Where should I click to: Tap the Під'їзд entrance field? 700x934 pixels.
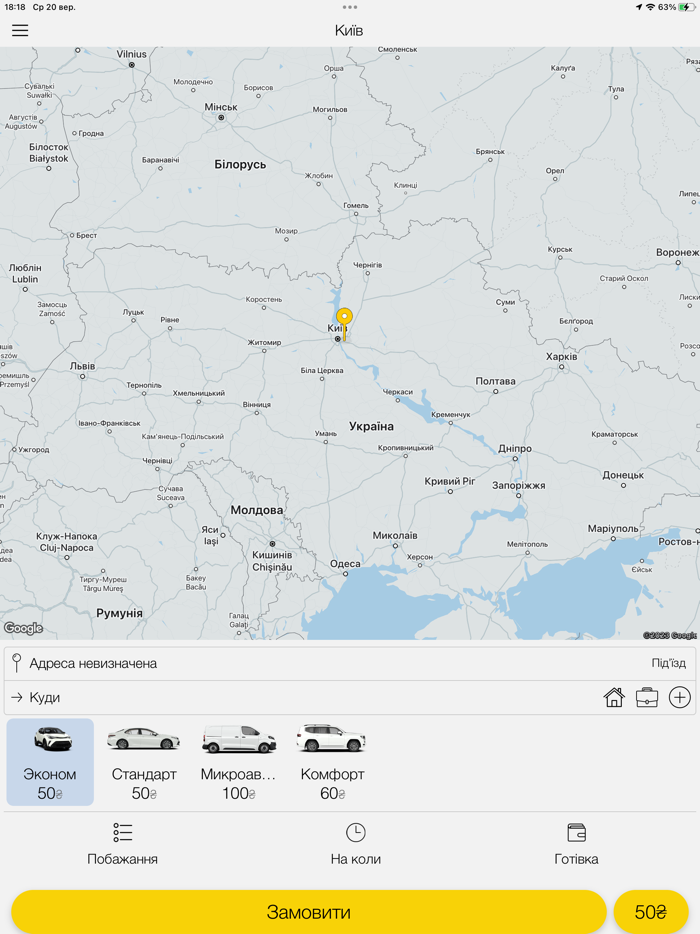668,663
